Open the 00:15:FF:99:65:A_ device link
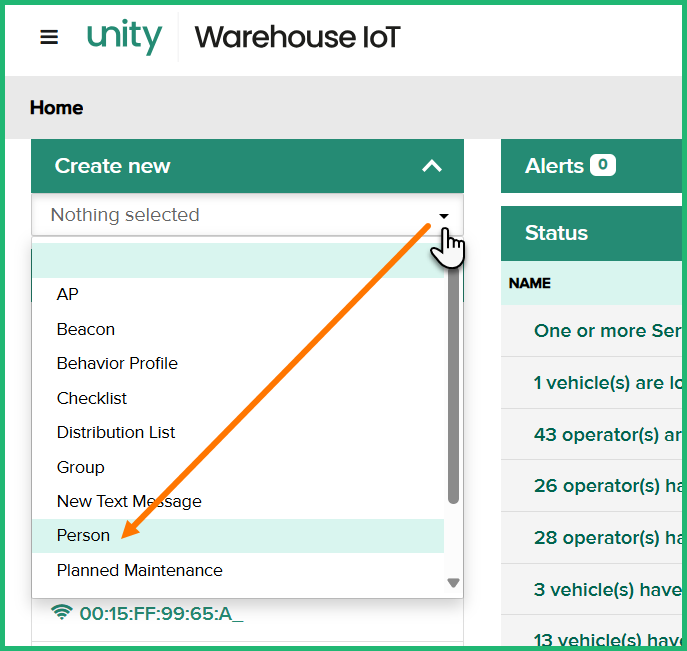Screen dimensions: 687x651 point(161,613)
